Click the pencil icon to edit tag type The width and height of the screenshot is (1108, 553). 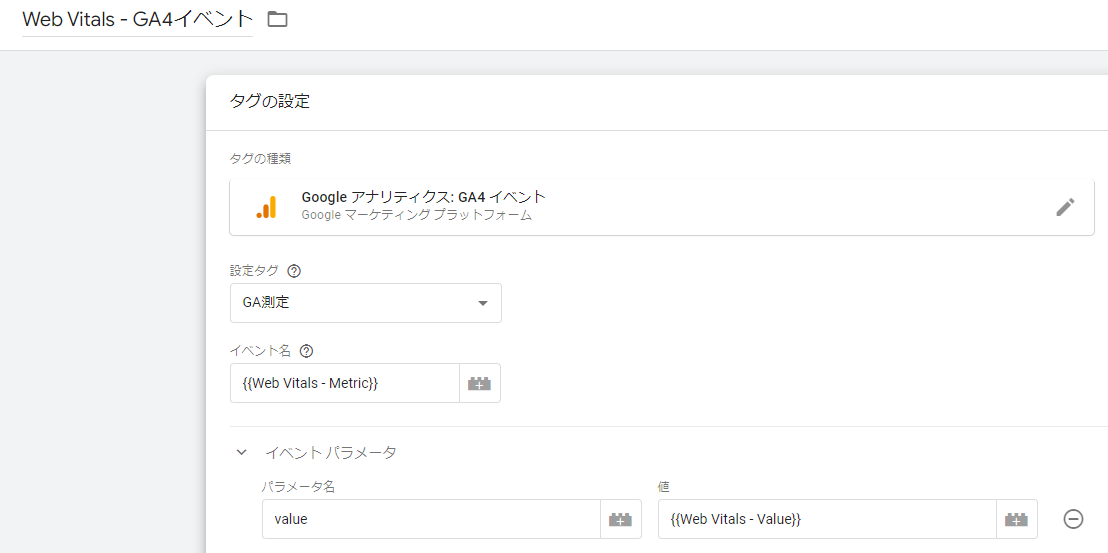1065,207
